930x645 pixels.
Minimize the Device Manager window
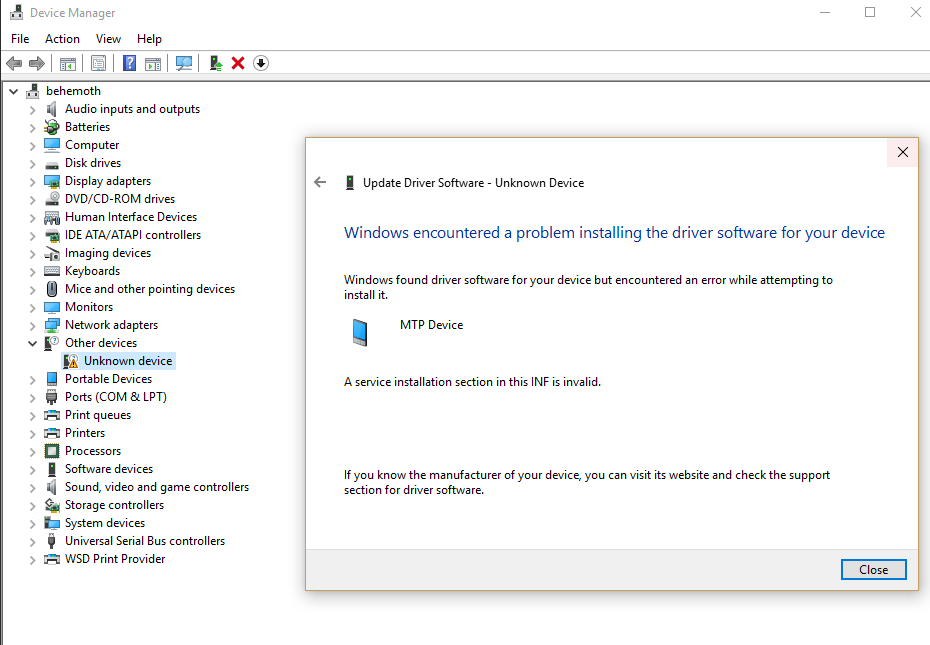tap(825, 12)
